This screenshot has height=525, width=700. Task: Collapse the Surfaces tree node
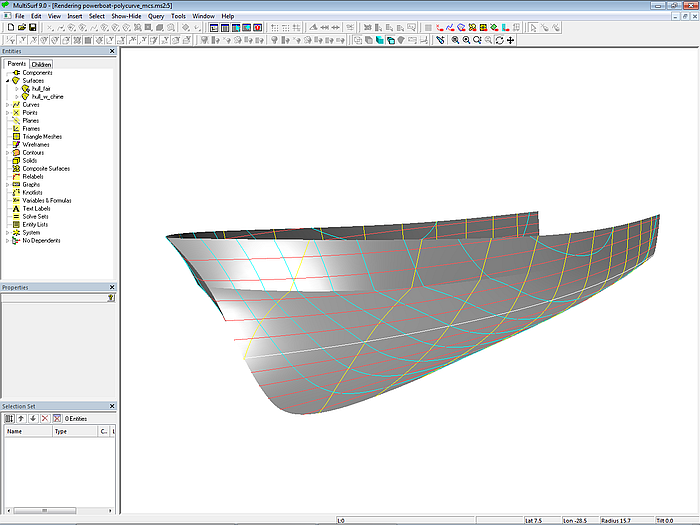[x=8, y=81]
